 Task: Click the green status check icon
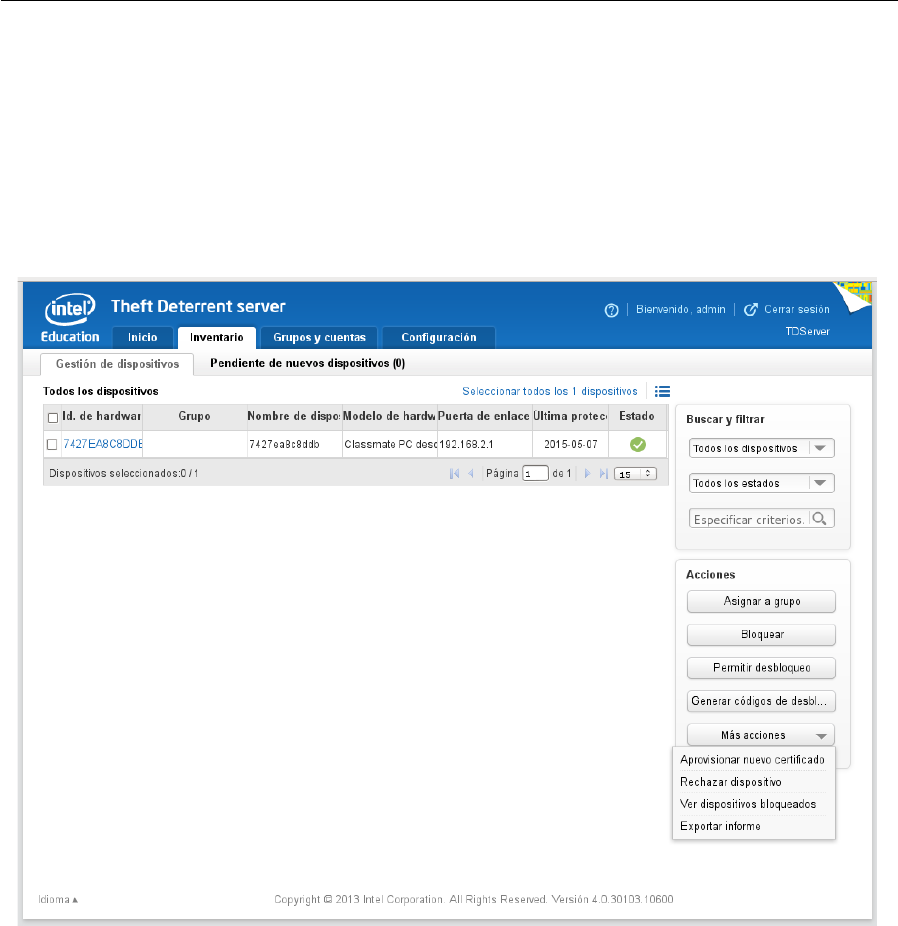(638, 445)
